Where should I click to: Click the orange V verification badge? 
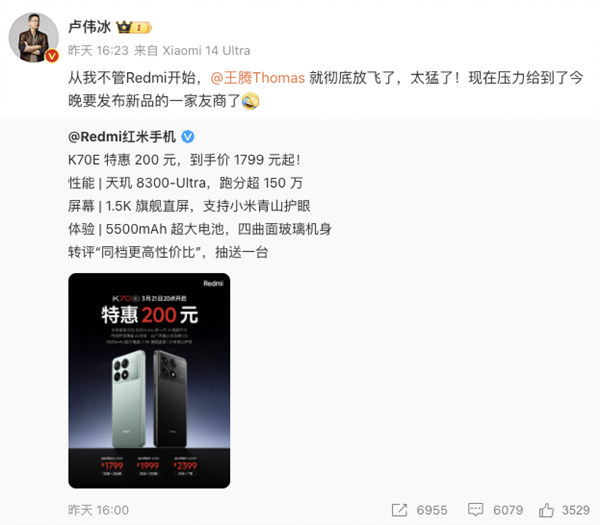(52, 56)
